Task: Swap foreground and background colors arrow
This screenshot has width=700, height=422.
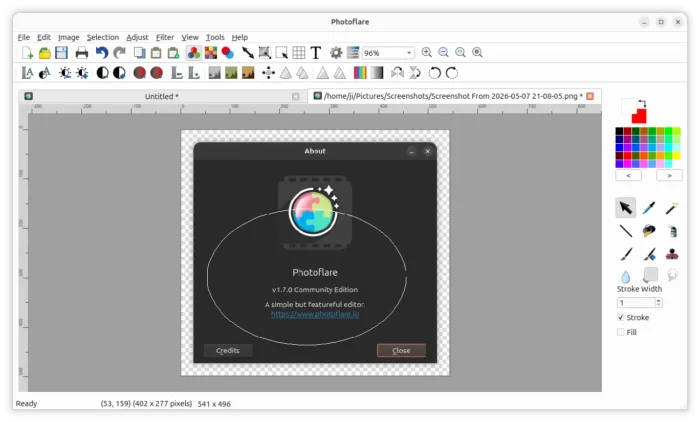Action: click(x=642, y=104)
